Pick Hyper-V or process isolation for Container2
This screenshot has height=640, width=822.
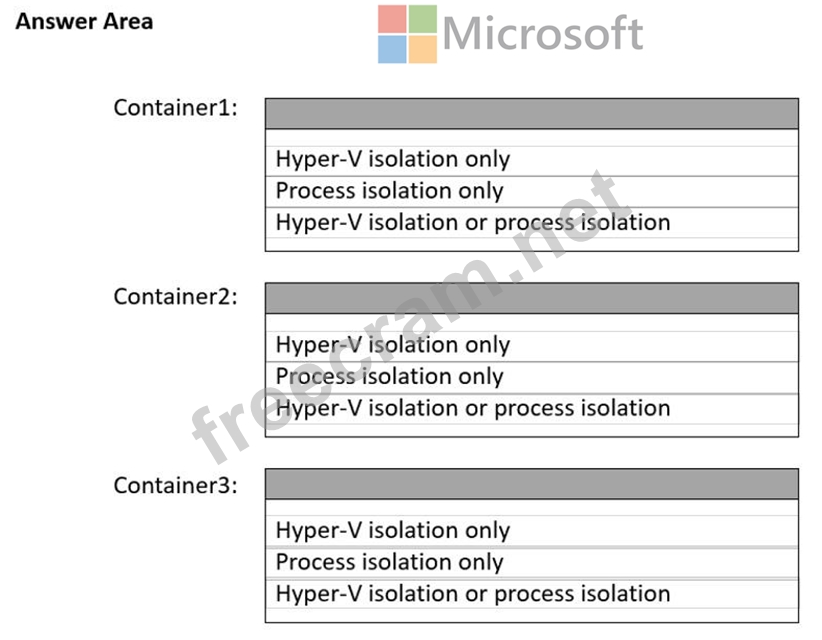(473, 408)
